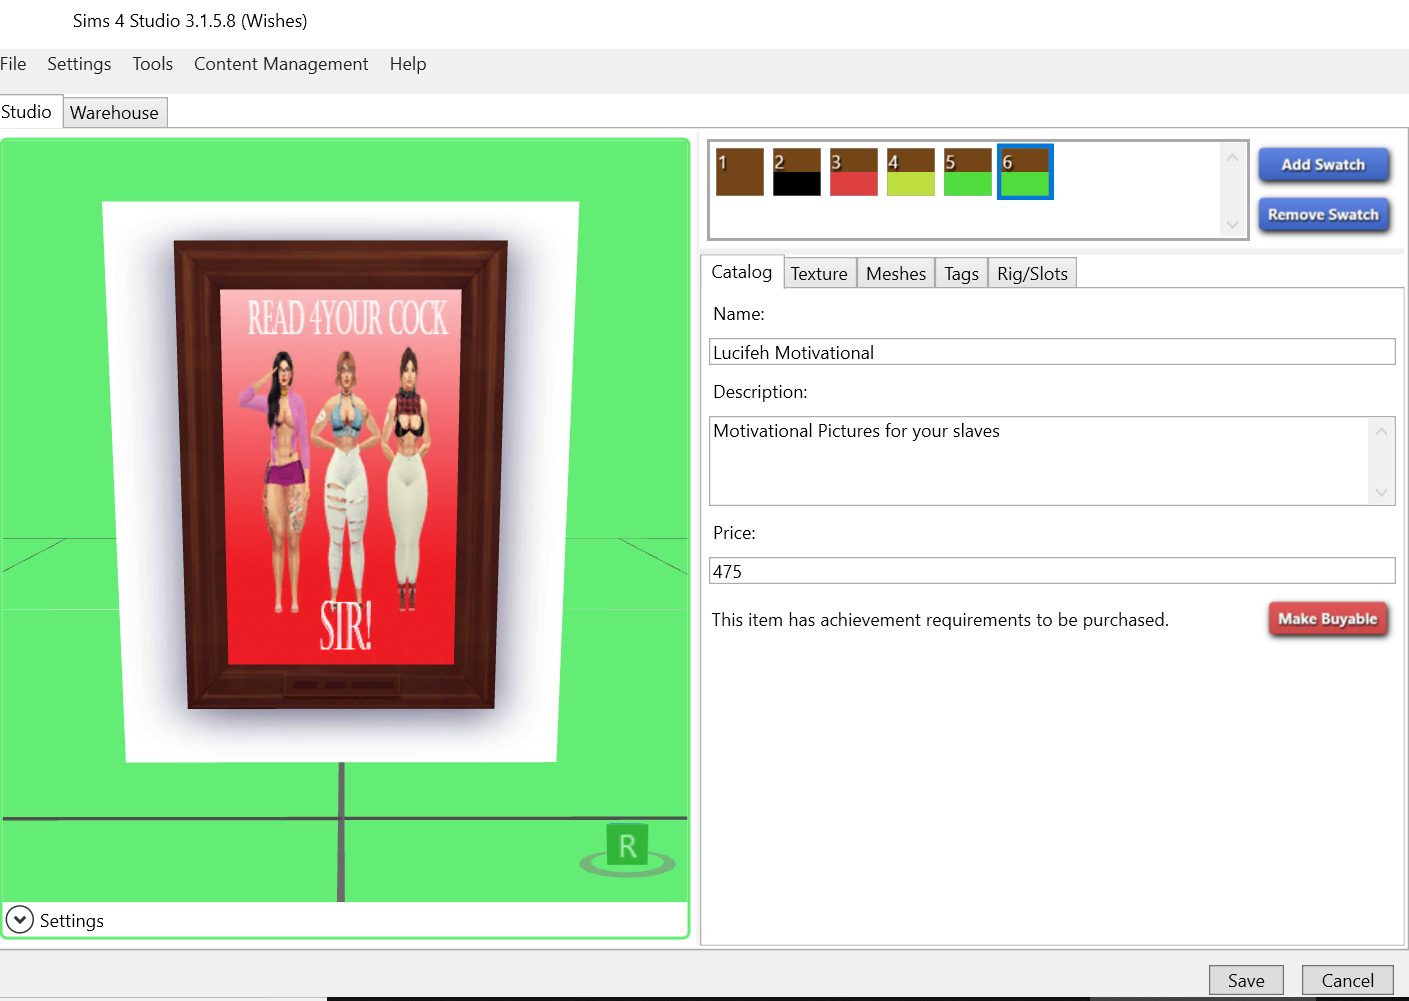Click the Cancel button

pos(1348,980)
